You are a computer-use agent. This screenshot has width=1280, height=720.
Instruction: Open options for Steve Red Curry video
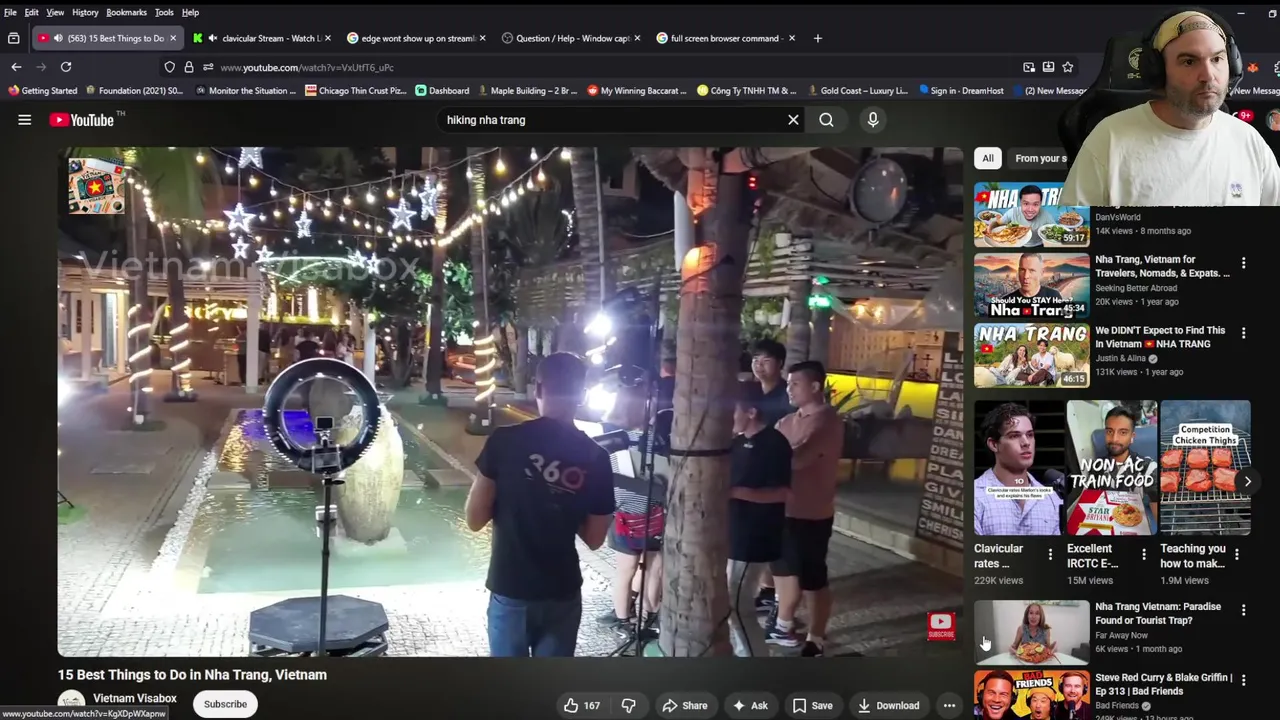[x=1243, y=680]
